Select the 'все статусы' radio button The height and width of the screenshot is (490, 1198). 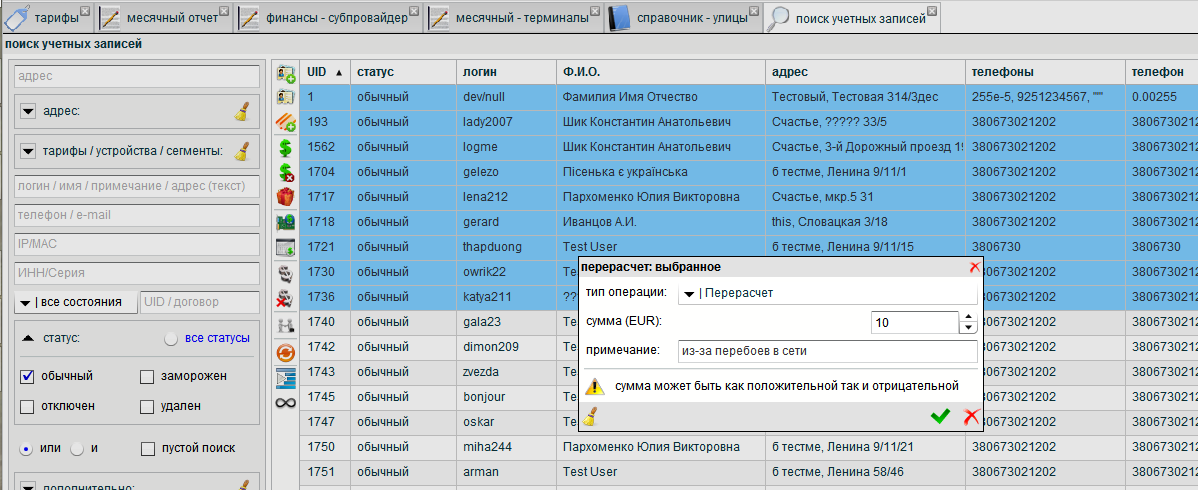click(172, 338)
